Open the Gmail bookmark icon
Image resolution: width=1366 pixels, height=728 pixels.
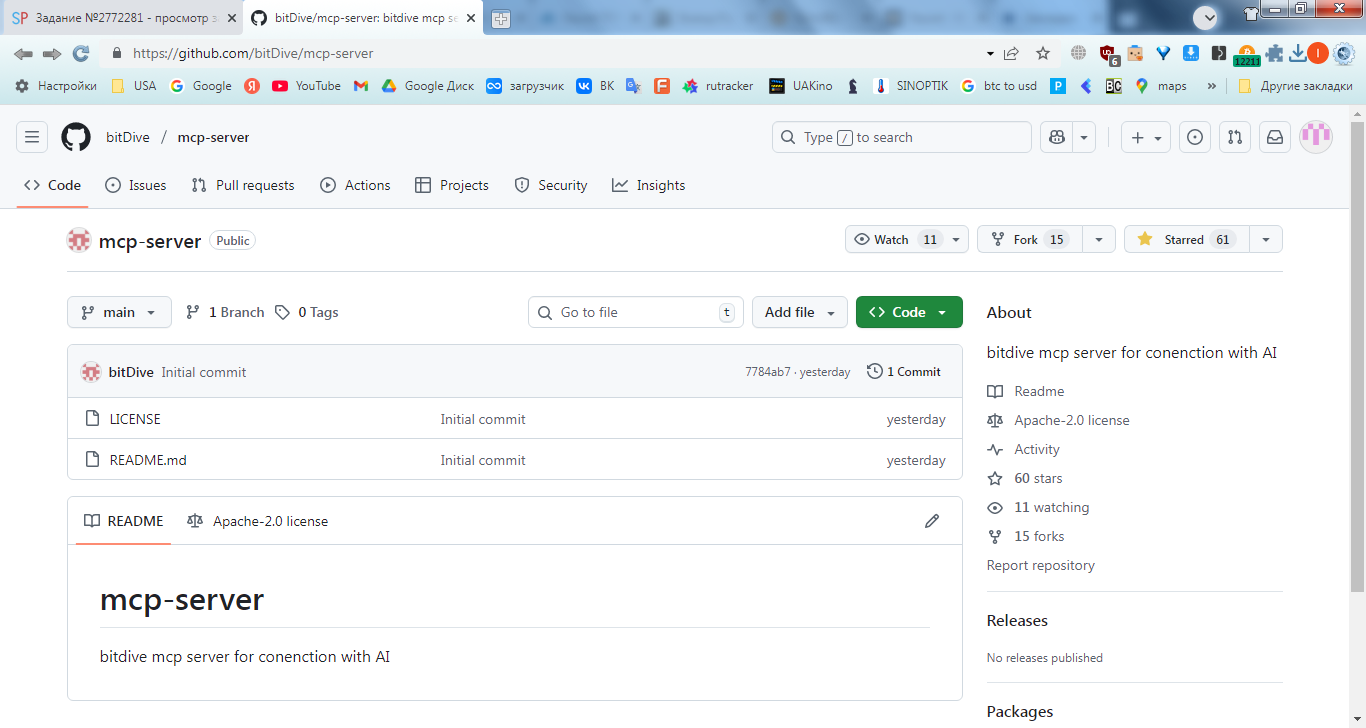coord(361,86)
